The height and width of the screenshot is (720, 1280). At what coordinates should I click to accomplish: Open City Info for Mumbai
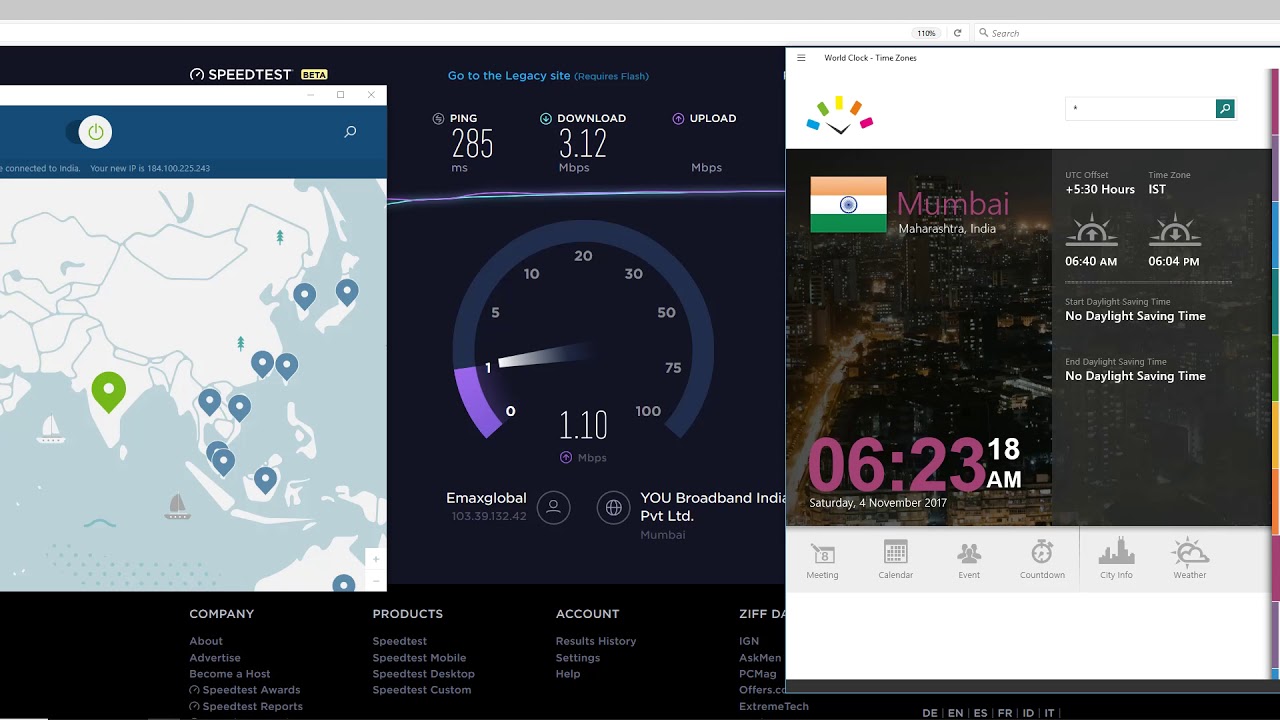pyautogui.click(x=1116, y=560)
